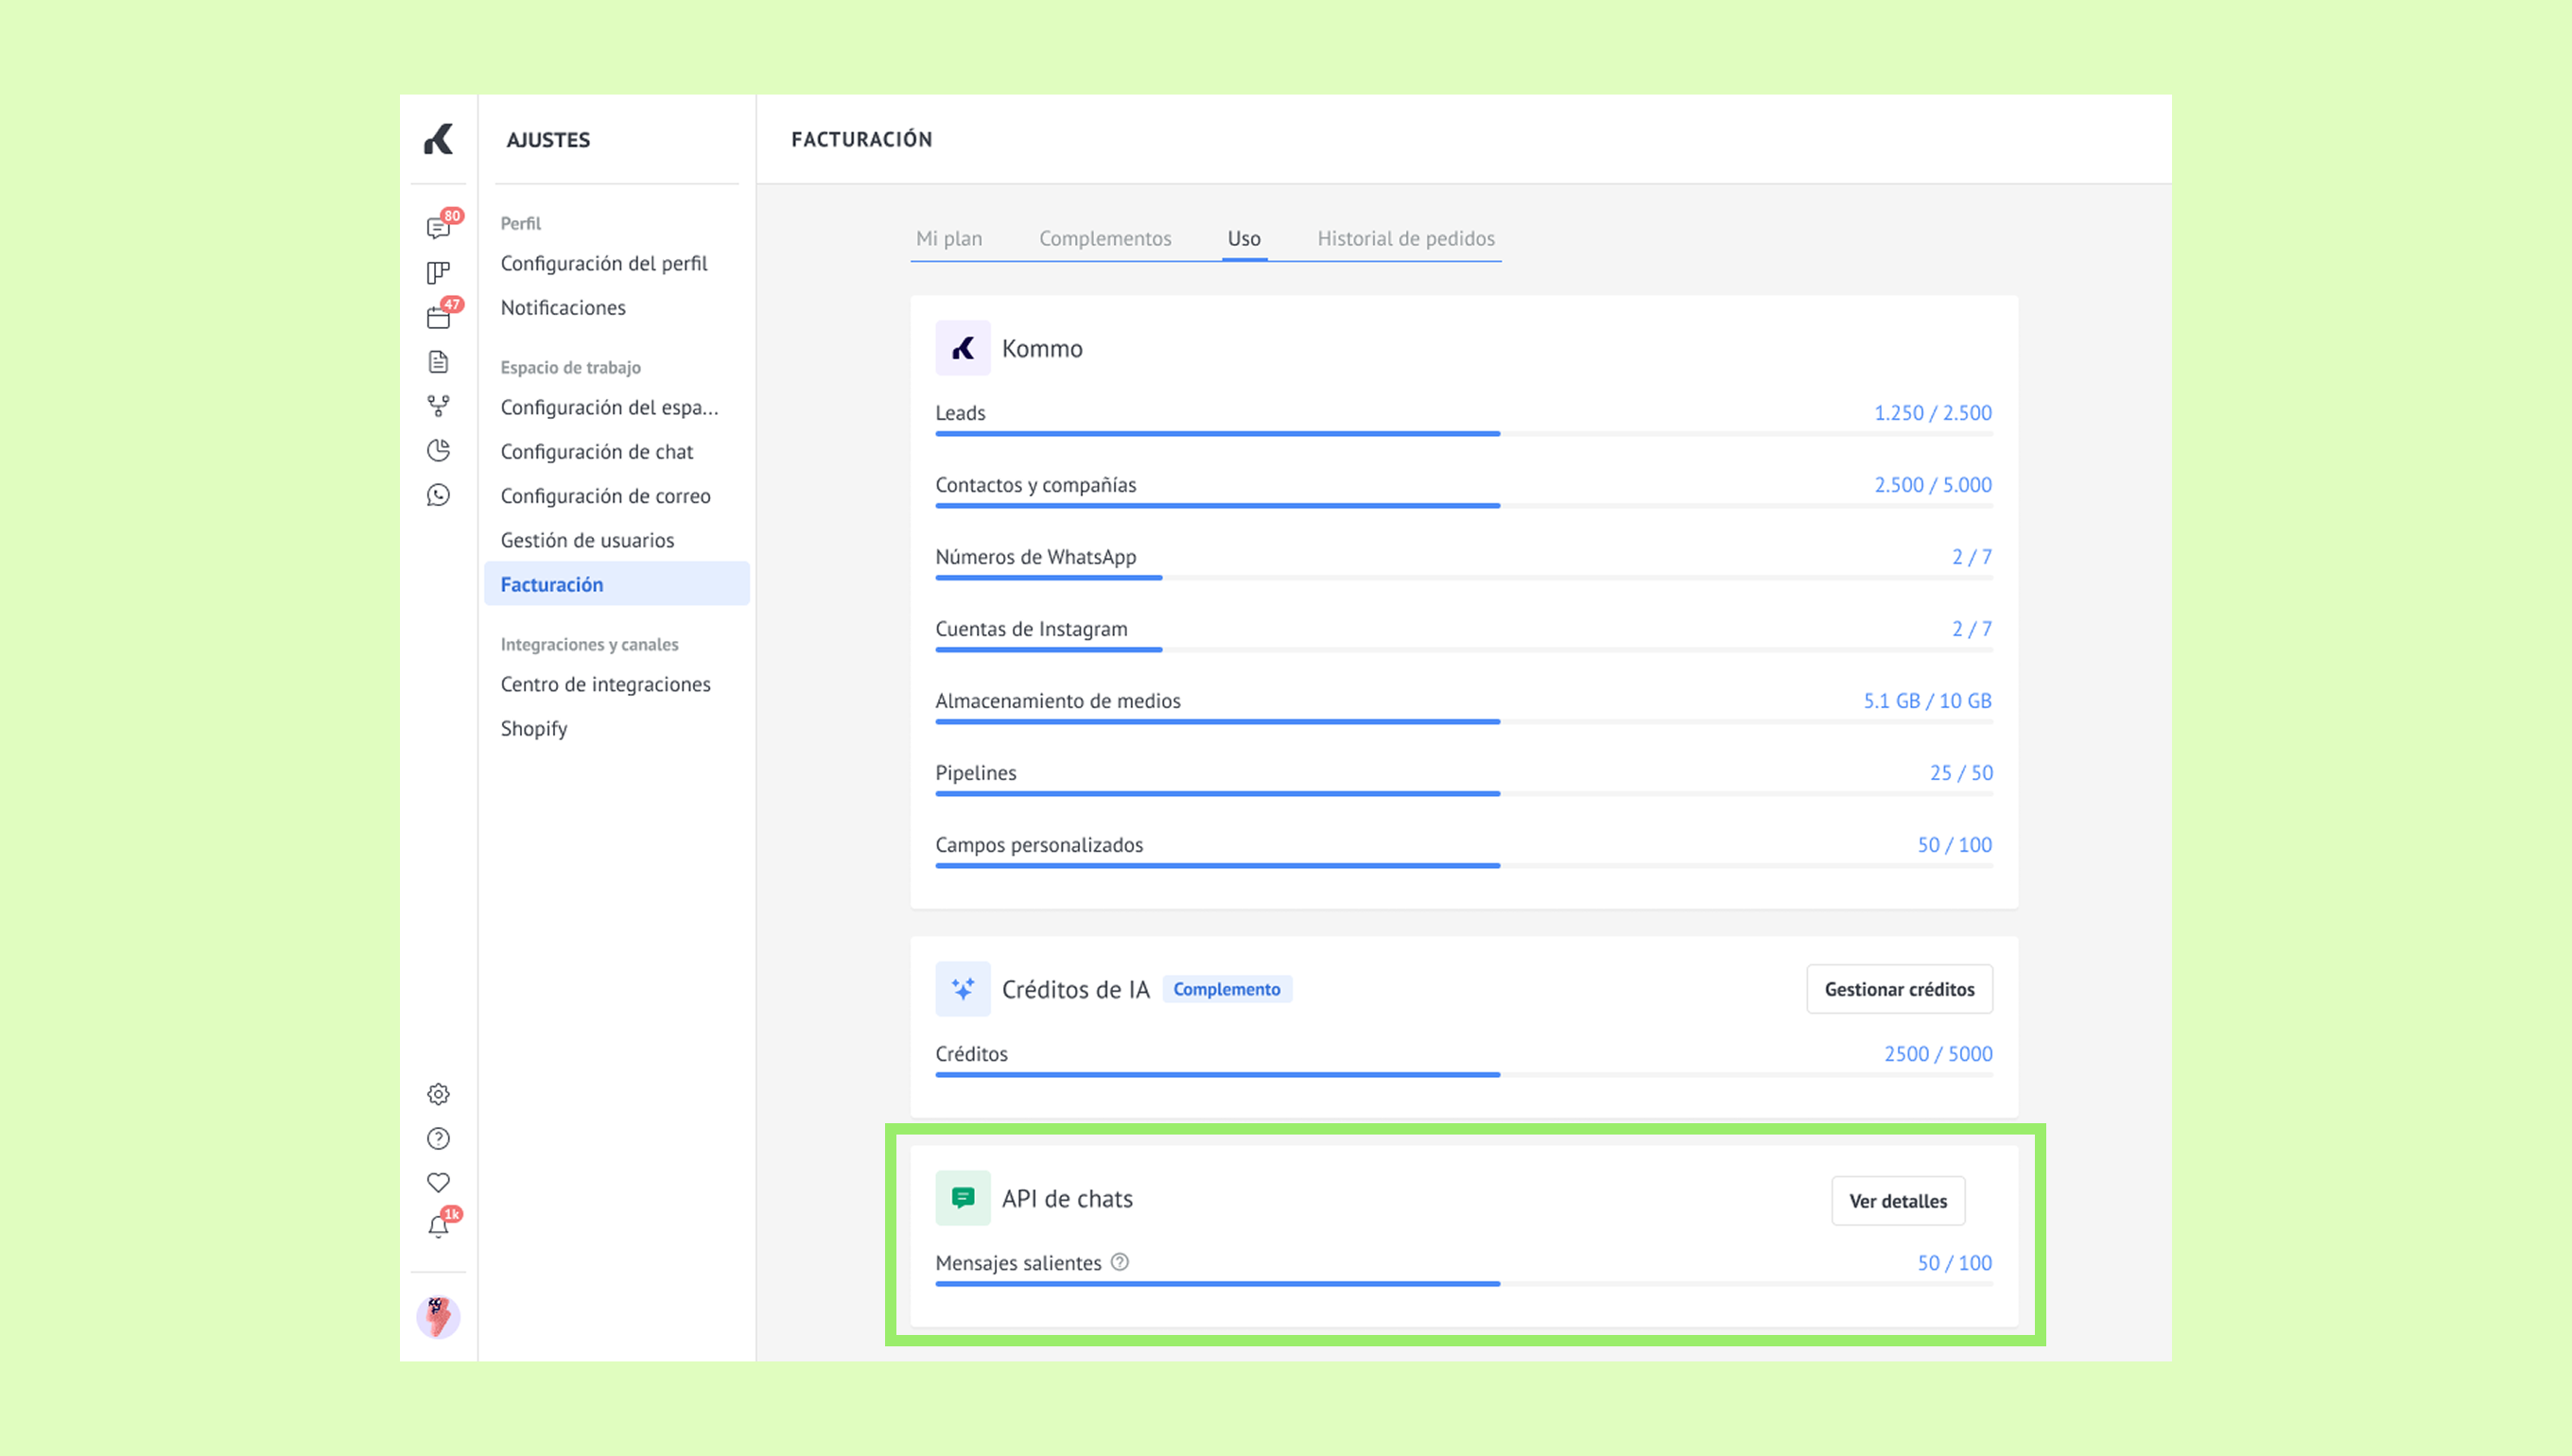Open Configuración del espa... menu item
Screen dimensions: 2572x1456
(x=609, y=407)
